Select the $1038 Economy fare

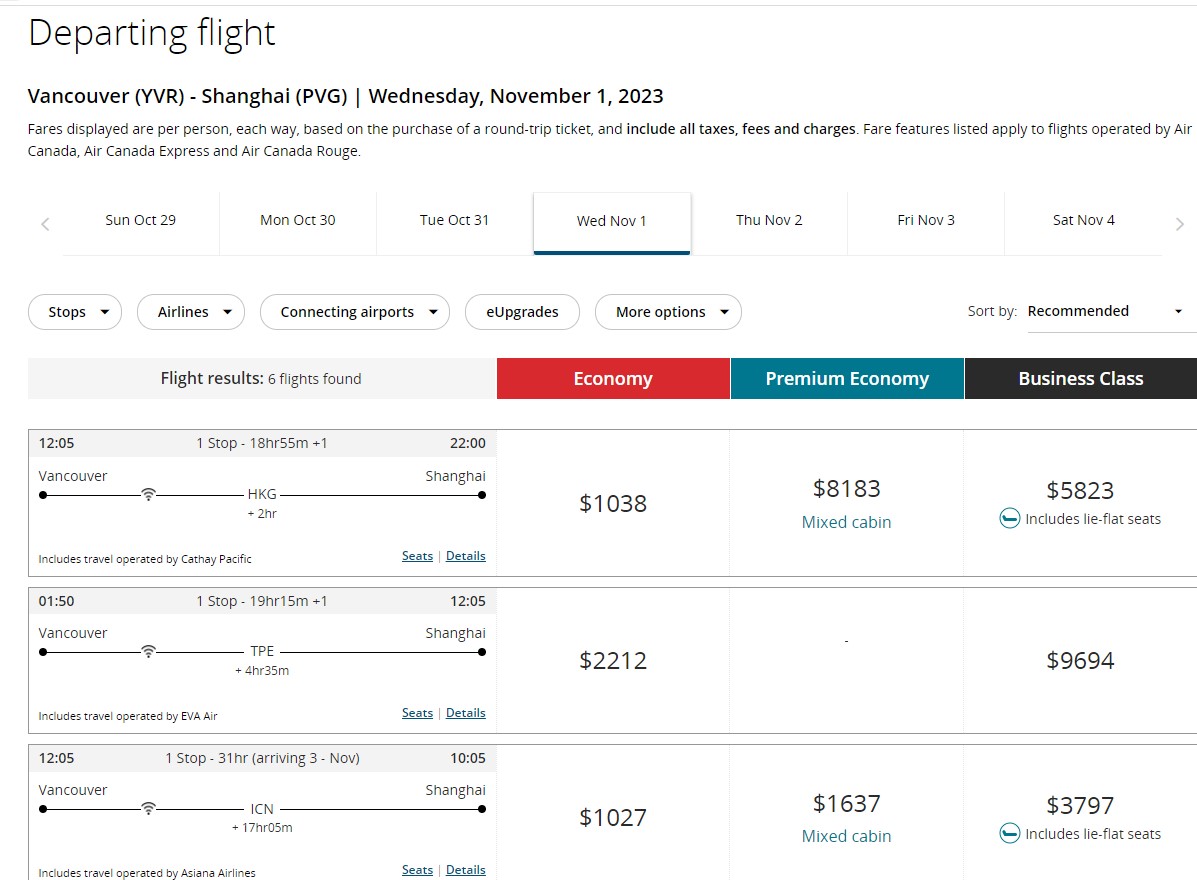pos(613,503)
